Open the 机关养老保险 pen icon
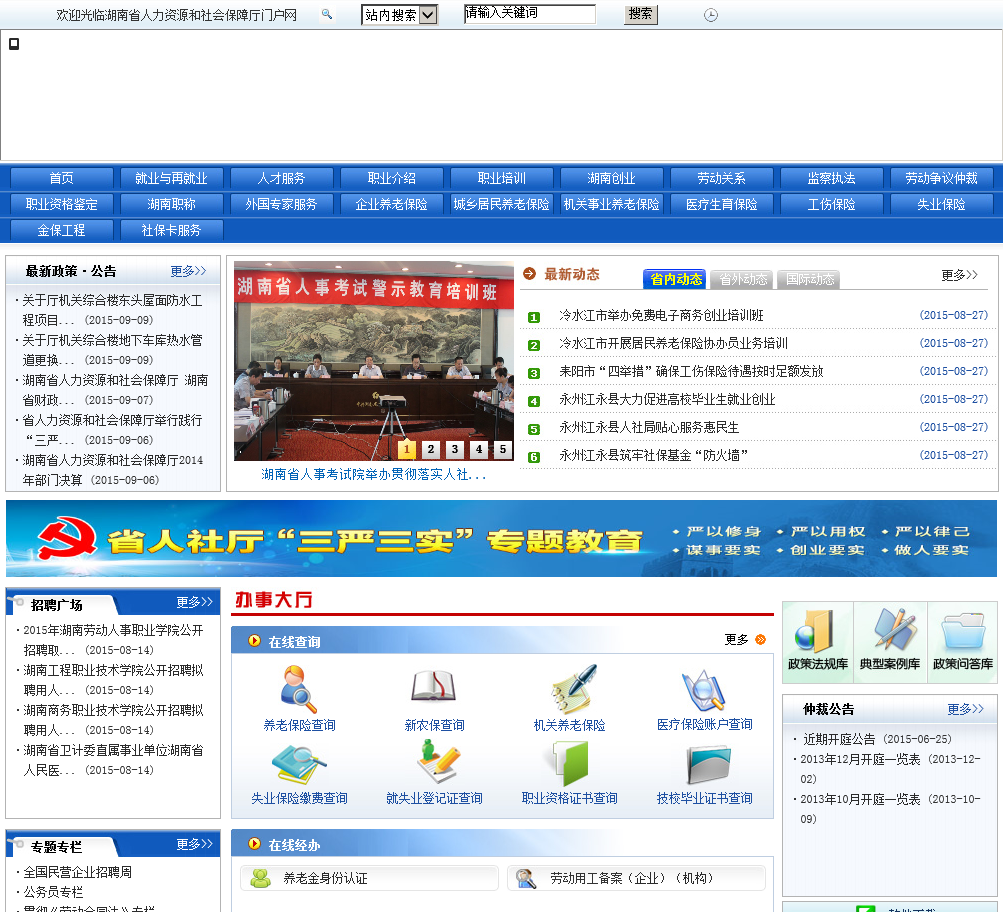Image resolution: width=1003 pixels, height=912 pixels. (574, 689)
